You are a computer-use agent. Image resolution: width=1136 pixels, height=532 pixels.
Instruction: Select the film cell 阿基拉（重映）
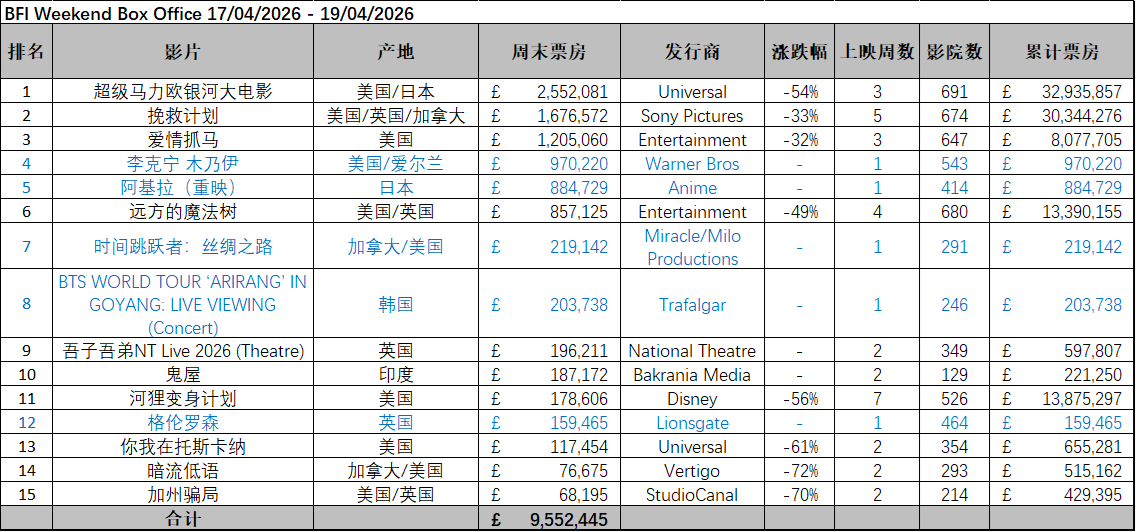183,188
